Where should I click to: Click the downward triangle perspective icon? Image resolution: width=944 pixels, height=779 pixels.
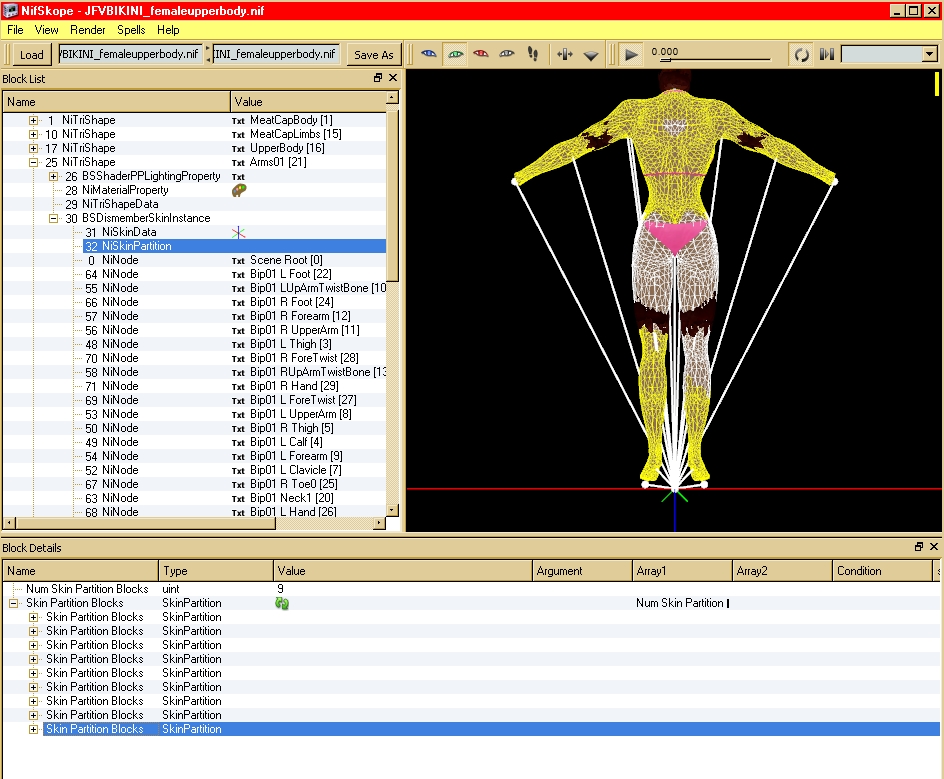(591, 55)
